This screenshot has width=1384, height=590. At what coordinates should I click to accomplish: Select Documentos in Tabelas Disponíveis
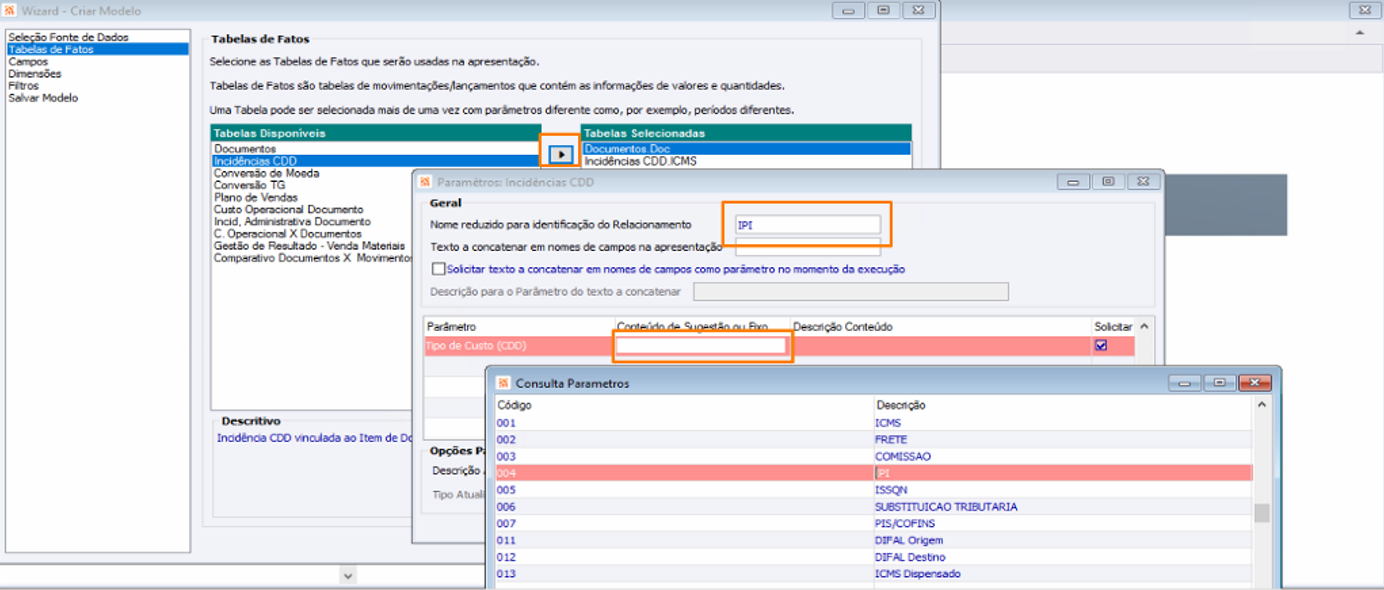point(245,149)
